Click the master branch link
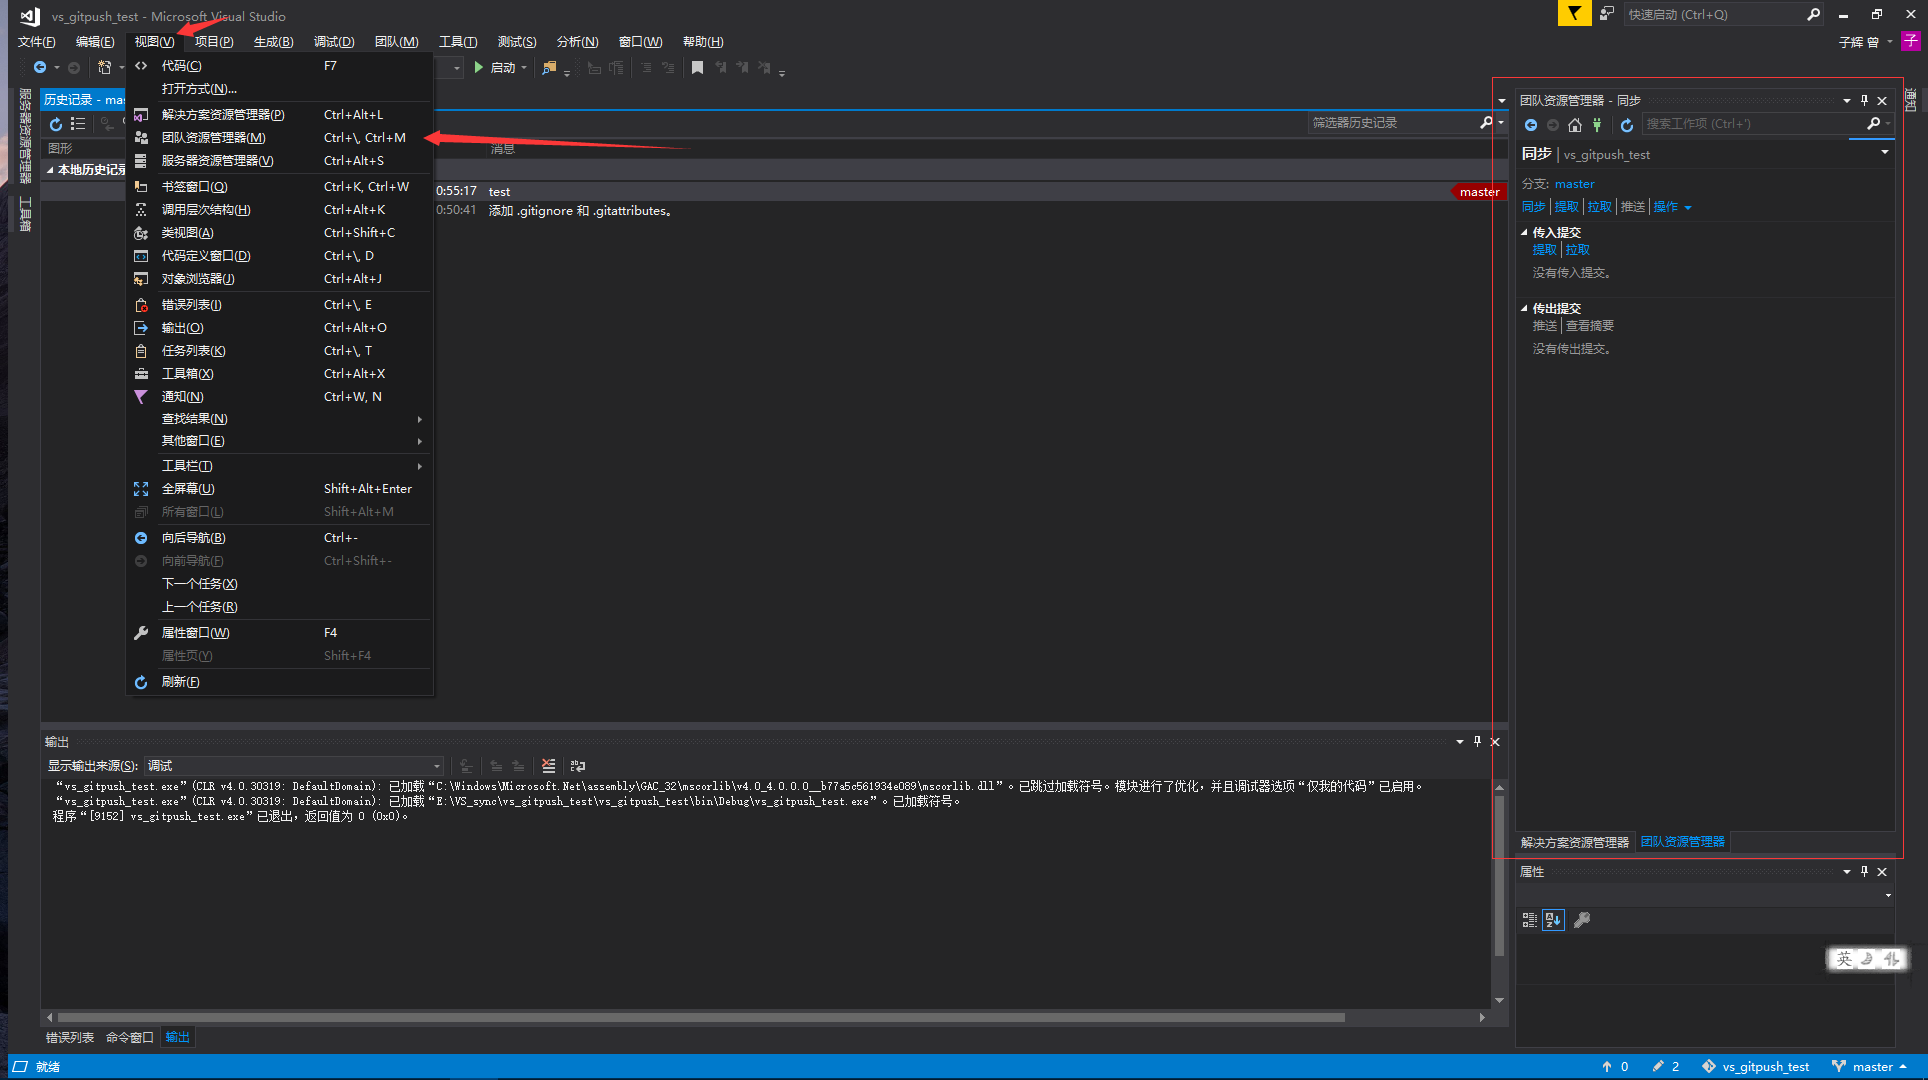The image size is (1928, 1080). 1574,184
